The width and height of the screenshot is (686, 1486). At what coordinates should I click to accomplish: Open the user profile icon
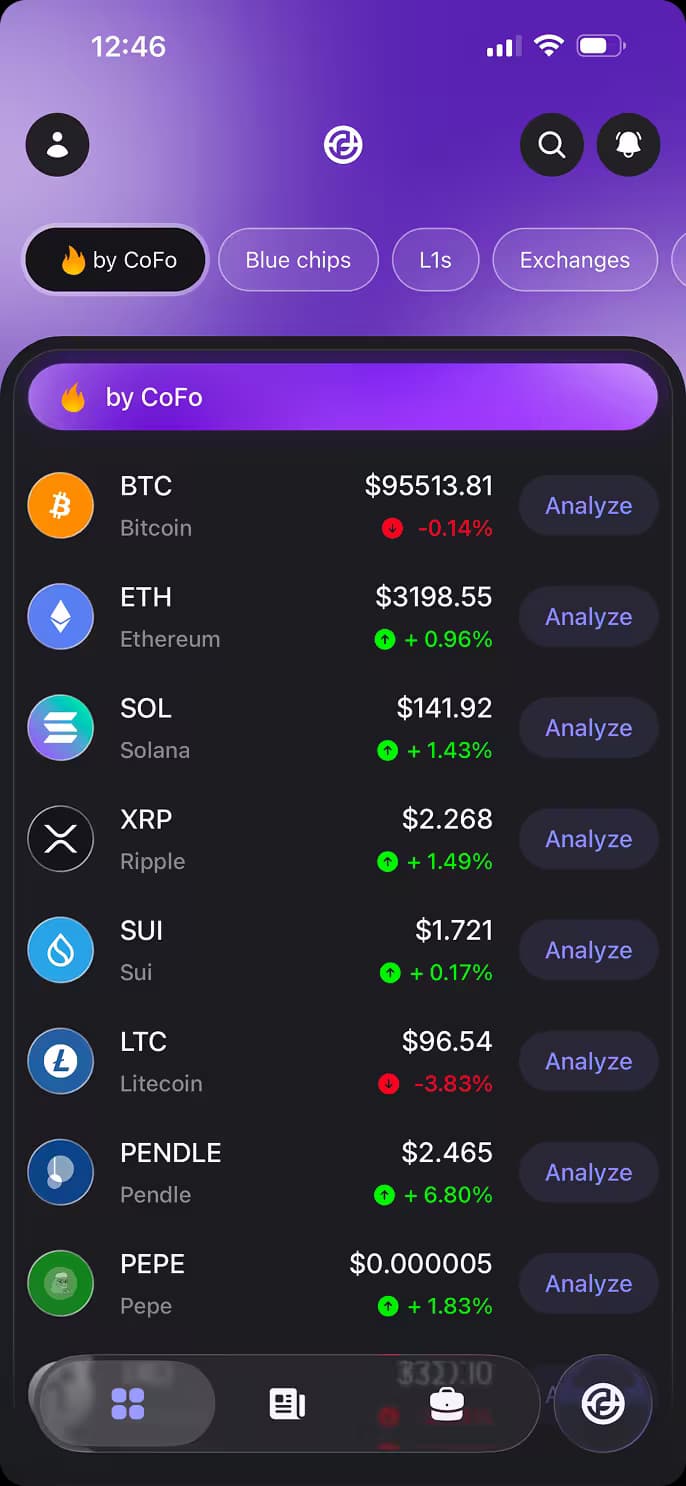58,145
